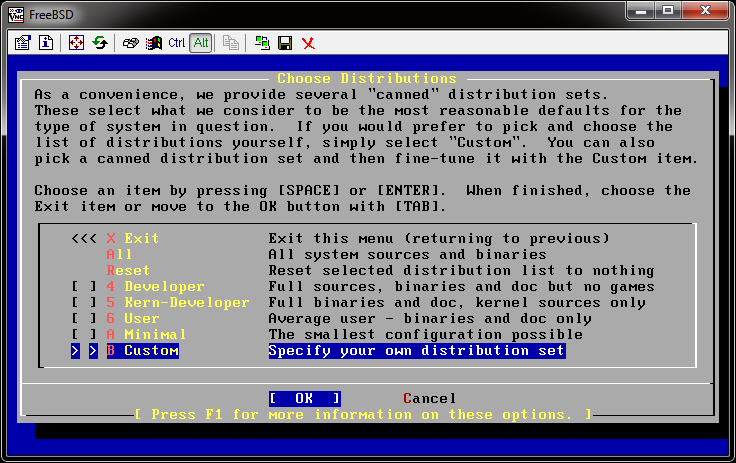Minimize the FreeBSD VNC window
This screenshot has width=736, height=463.
(641, 11)
